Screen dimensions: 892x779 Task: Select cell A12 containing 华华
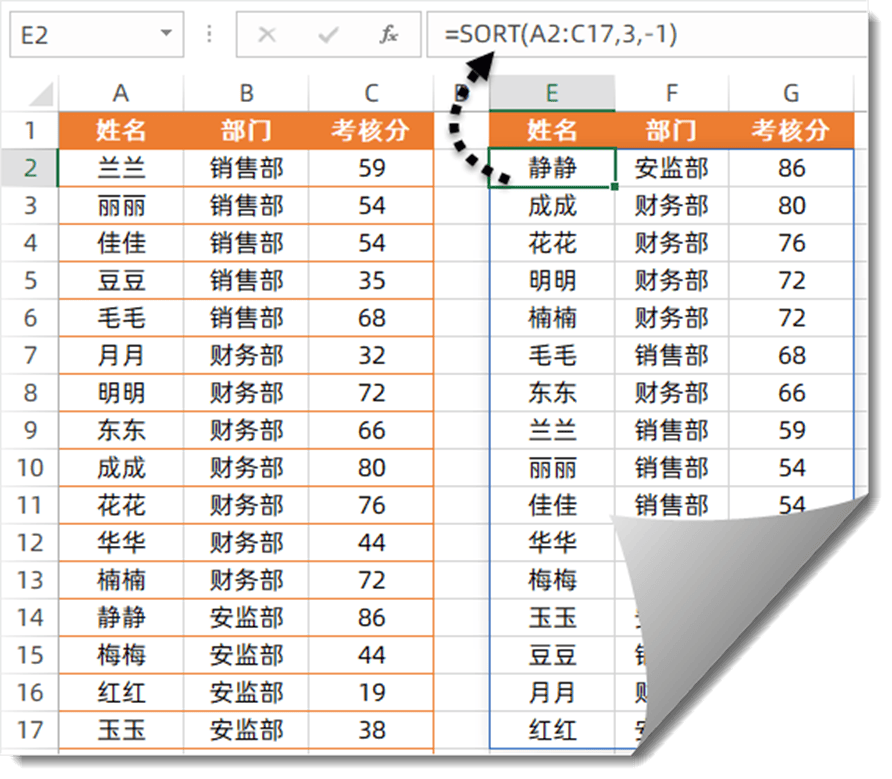tap(121, 542)
